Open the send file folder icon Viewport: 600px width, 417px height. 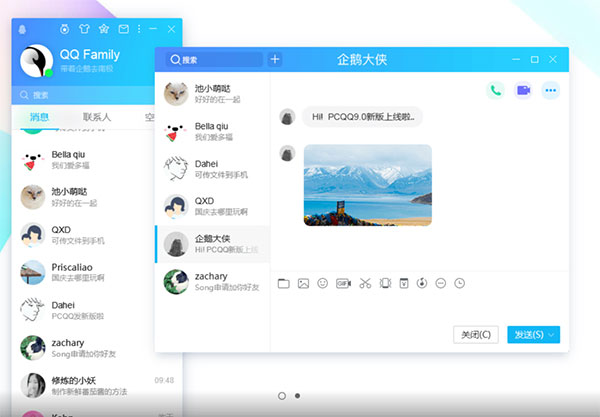click(x=284, y=284)
